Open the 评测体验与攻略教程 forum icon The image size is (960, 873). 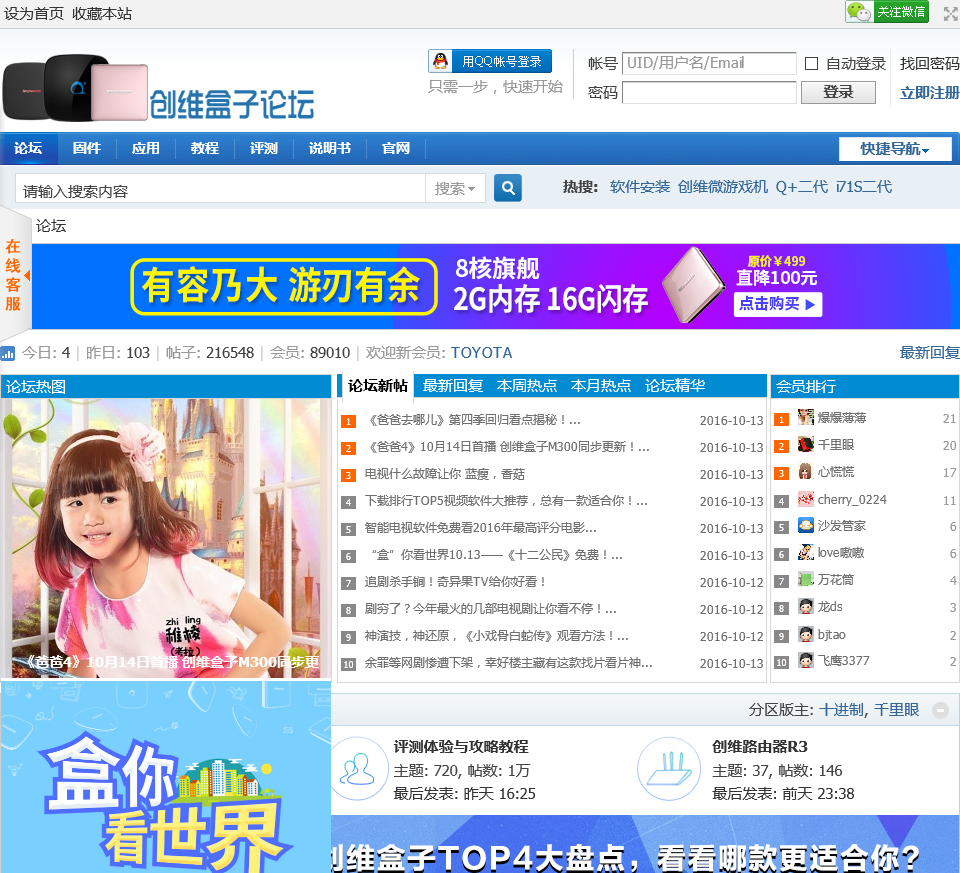(x=358, y=769)
